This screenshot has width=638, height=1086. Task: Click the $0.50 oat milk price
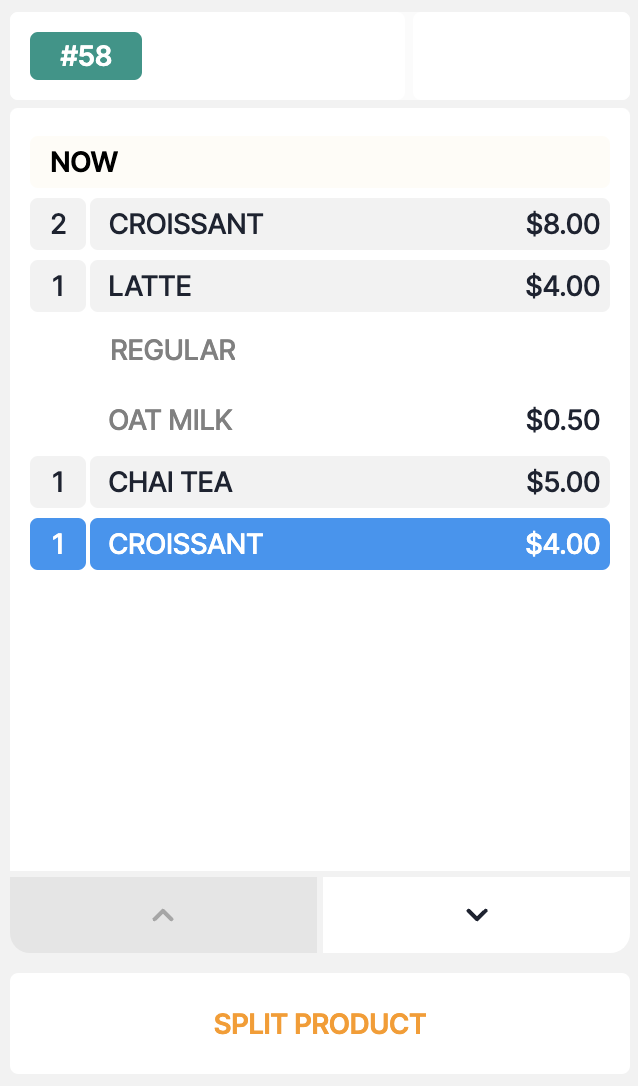[563, 420]
